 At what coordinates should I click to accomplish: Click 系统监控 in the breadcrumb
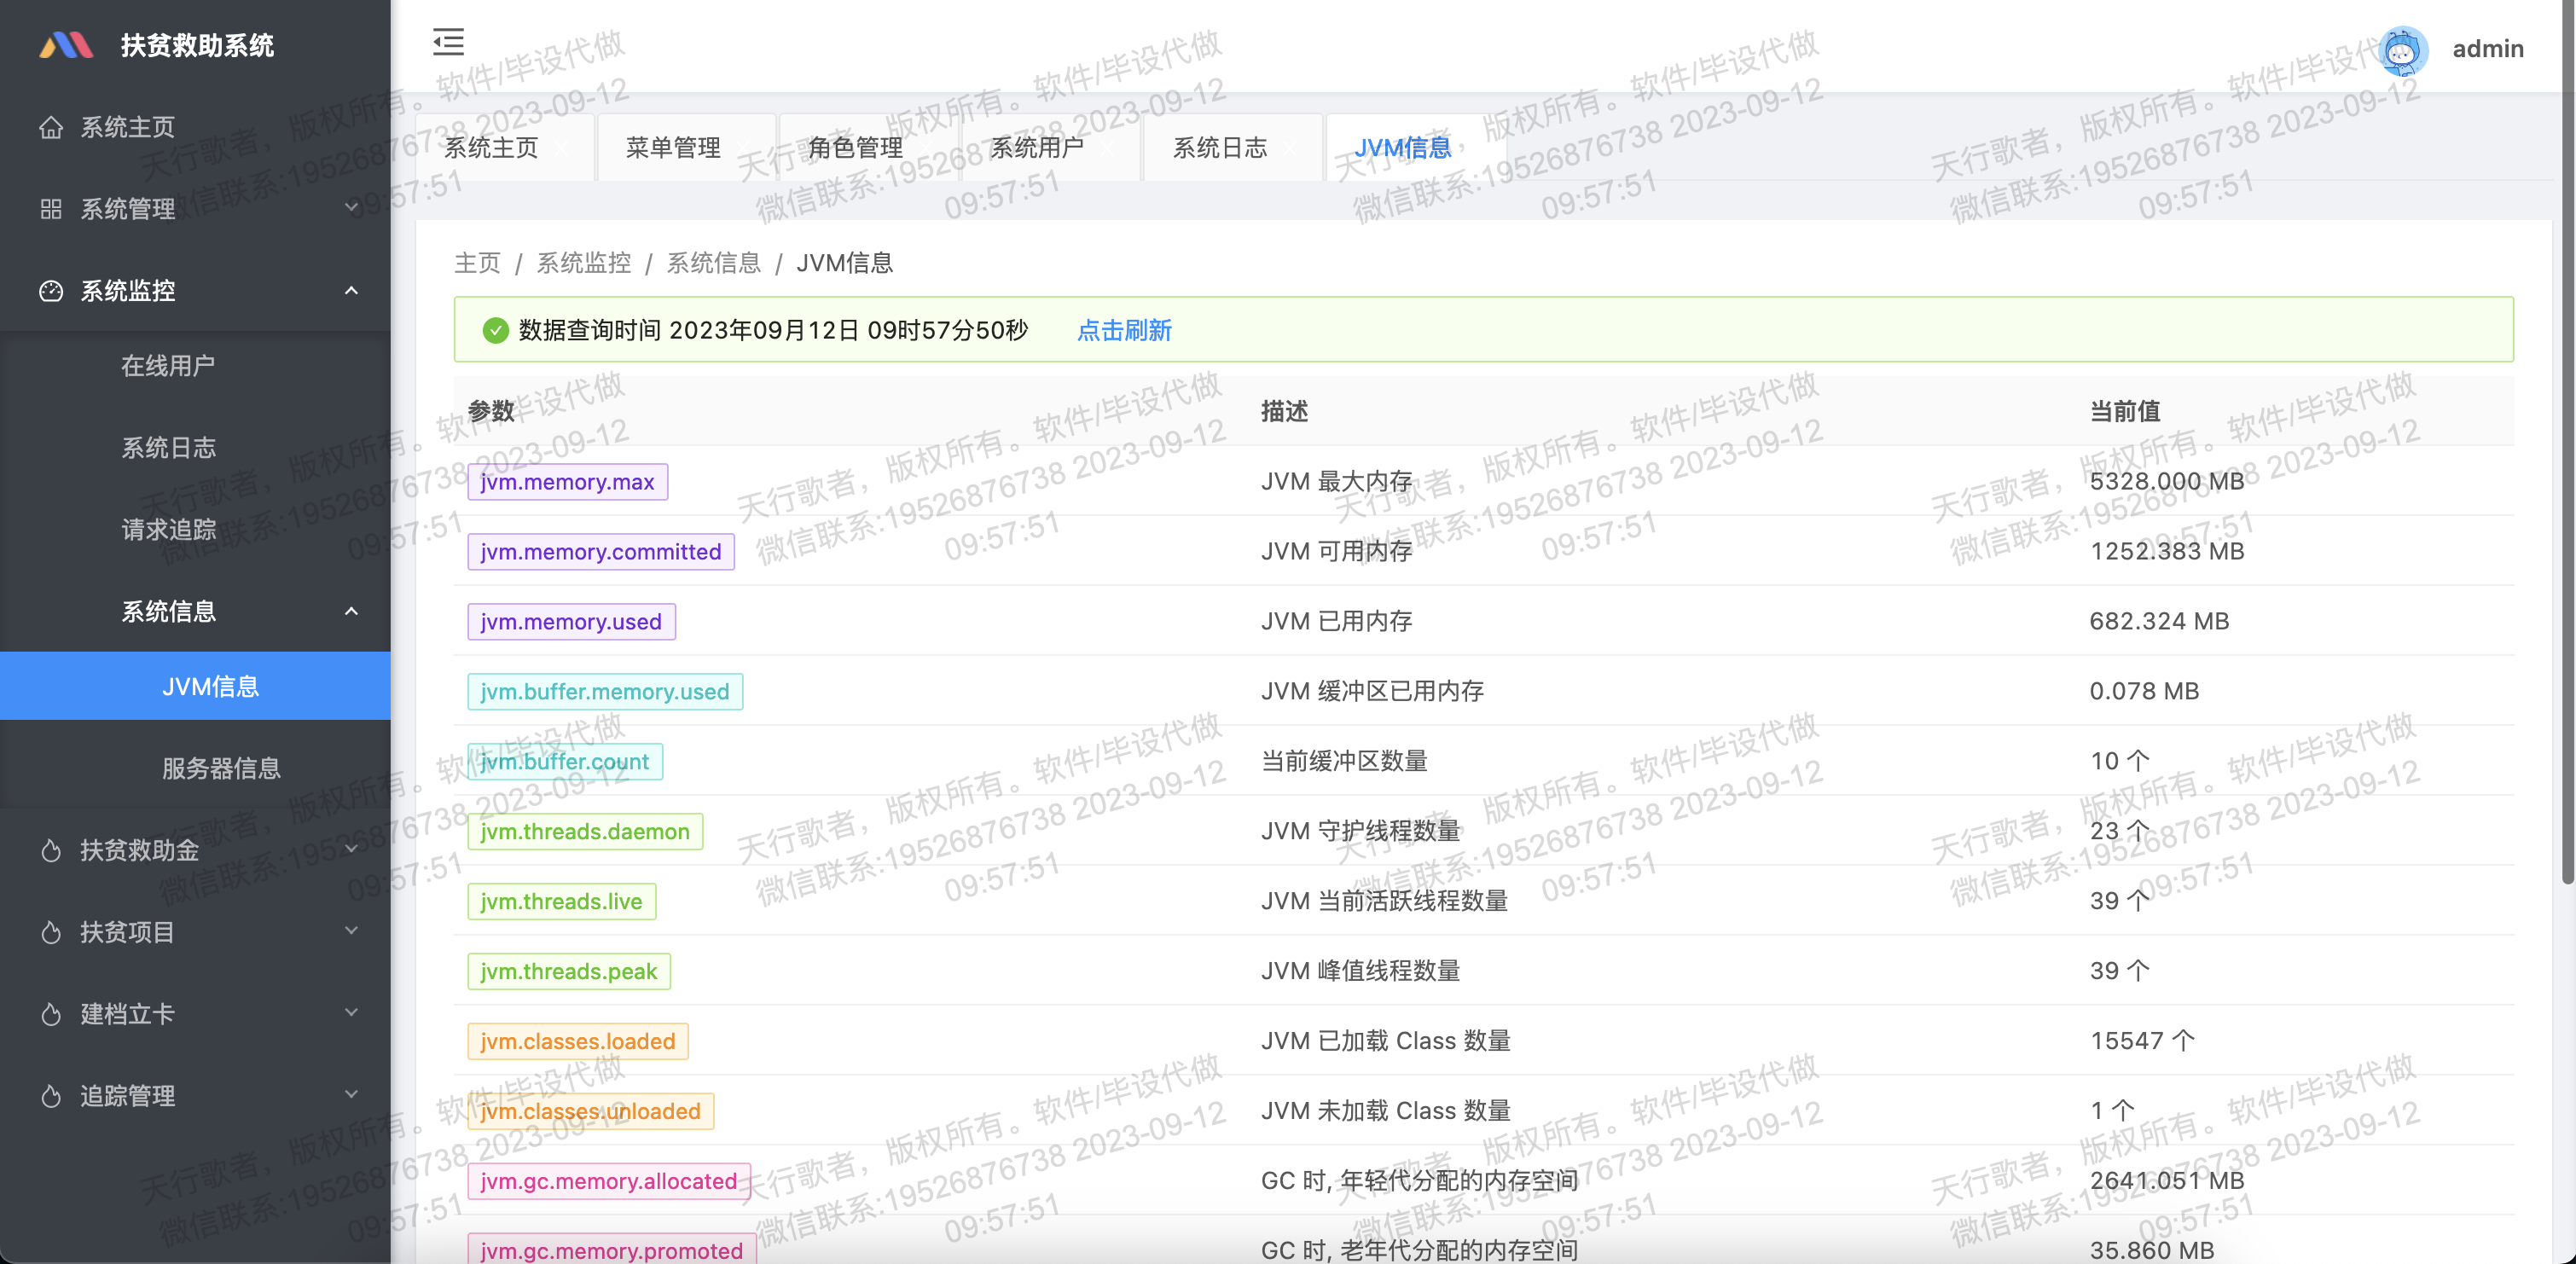point(584,263)
